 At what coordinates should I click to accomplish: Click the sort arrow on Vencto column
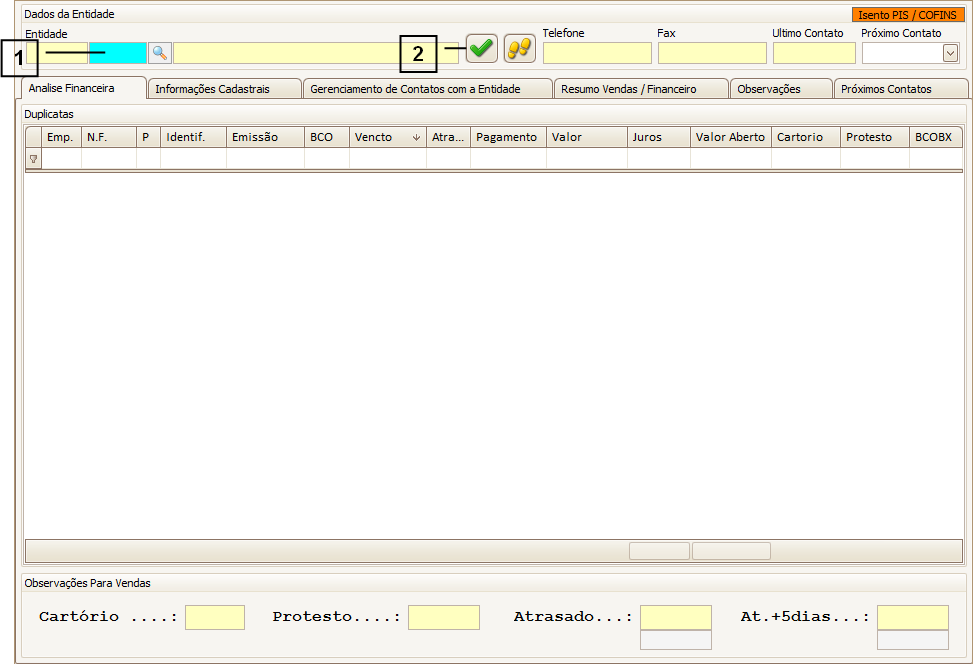point(416,138)
